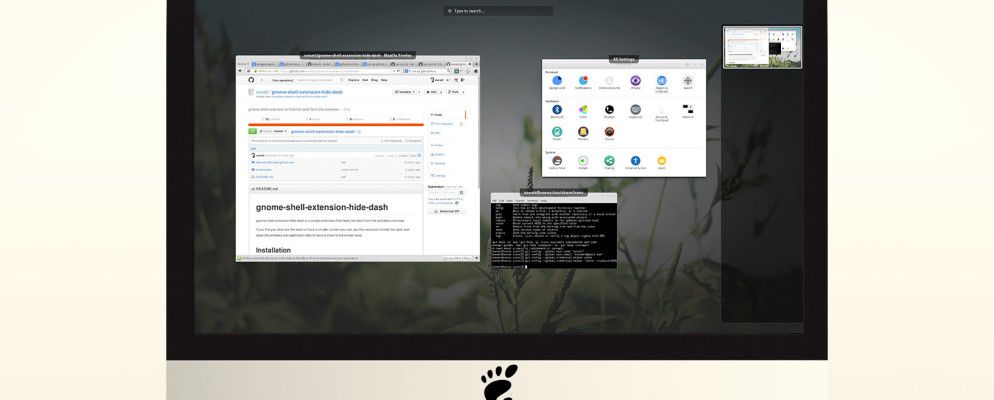
Task: Open the Color settings icon
Action: coord(583,112)
